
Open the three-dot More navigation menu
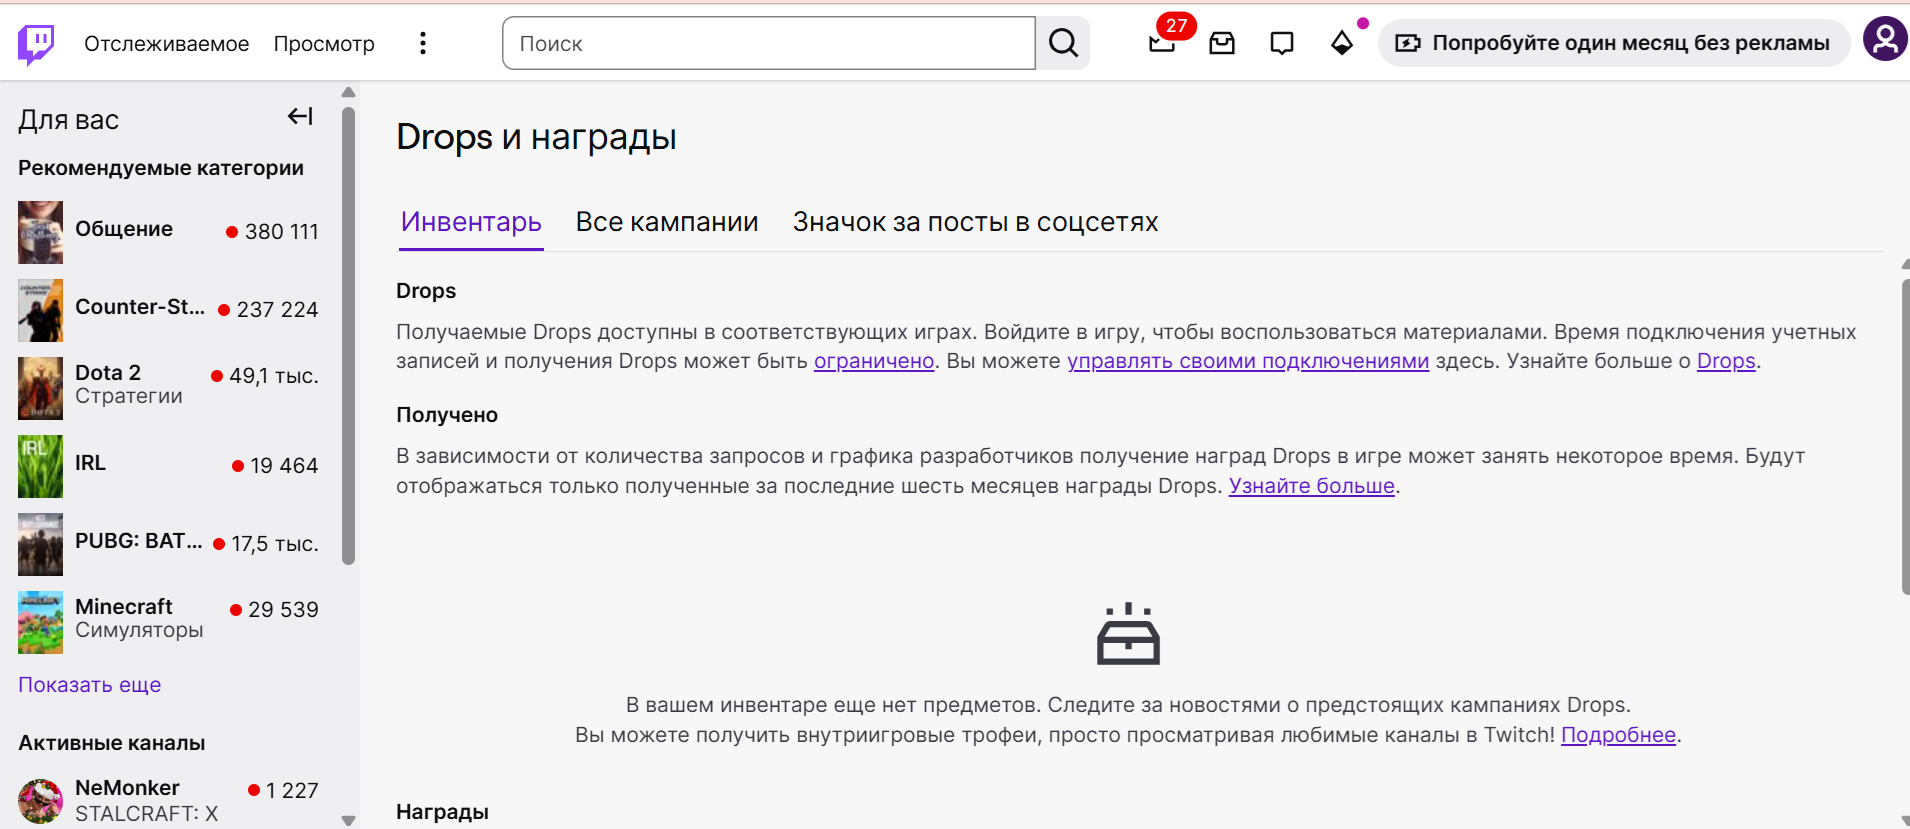pos(423,43)
